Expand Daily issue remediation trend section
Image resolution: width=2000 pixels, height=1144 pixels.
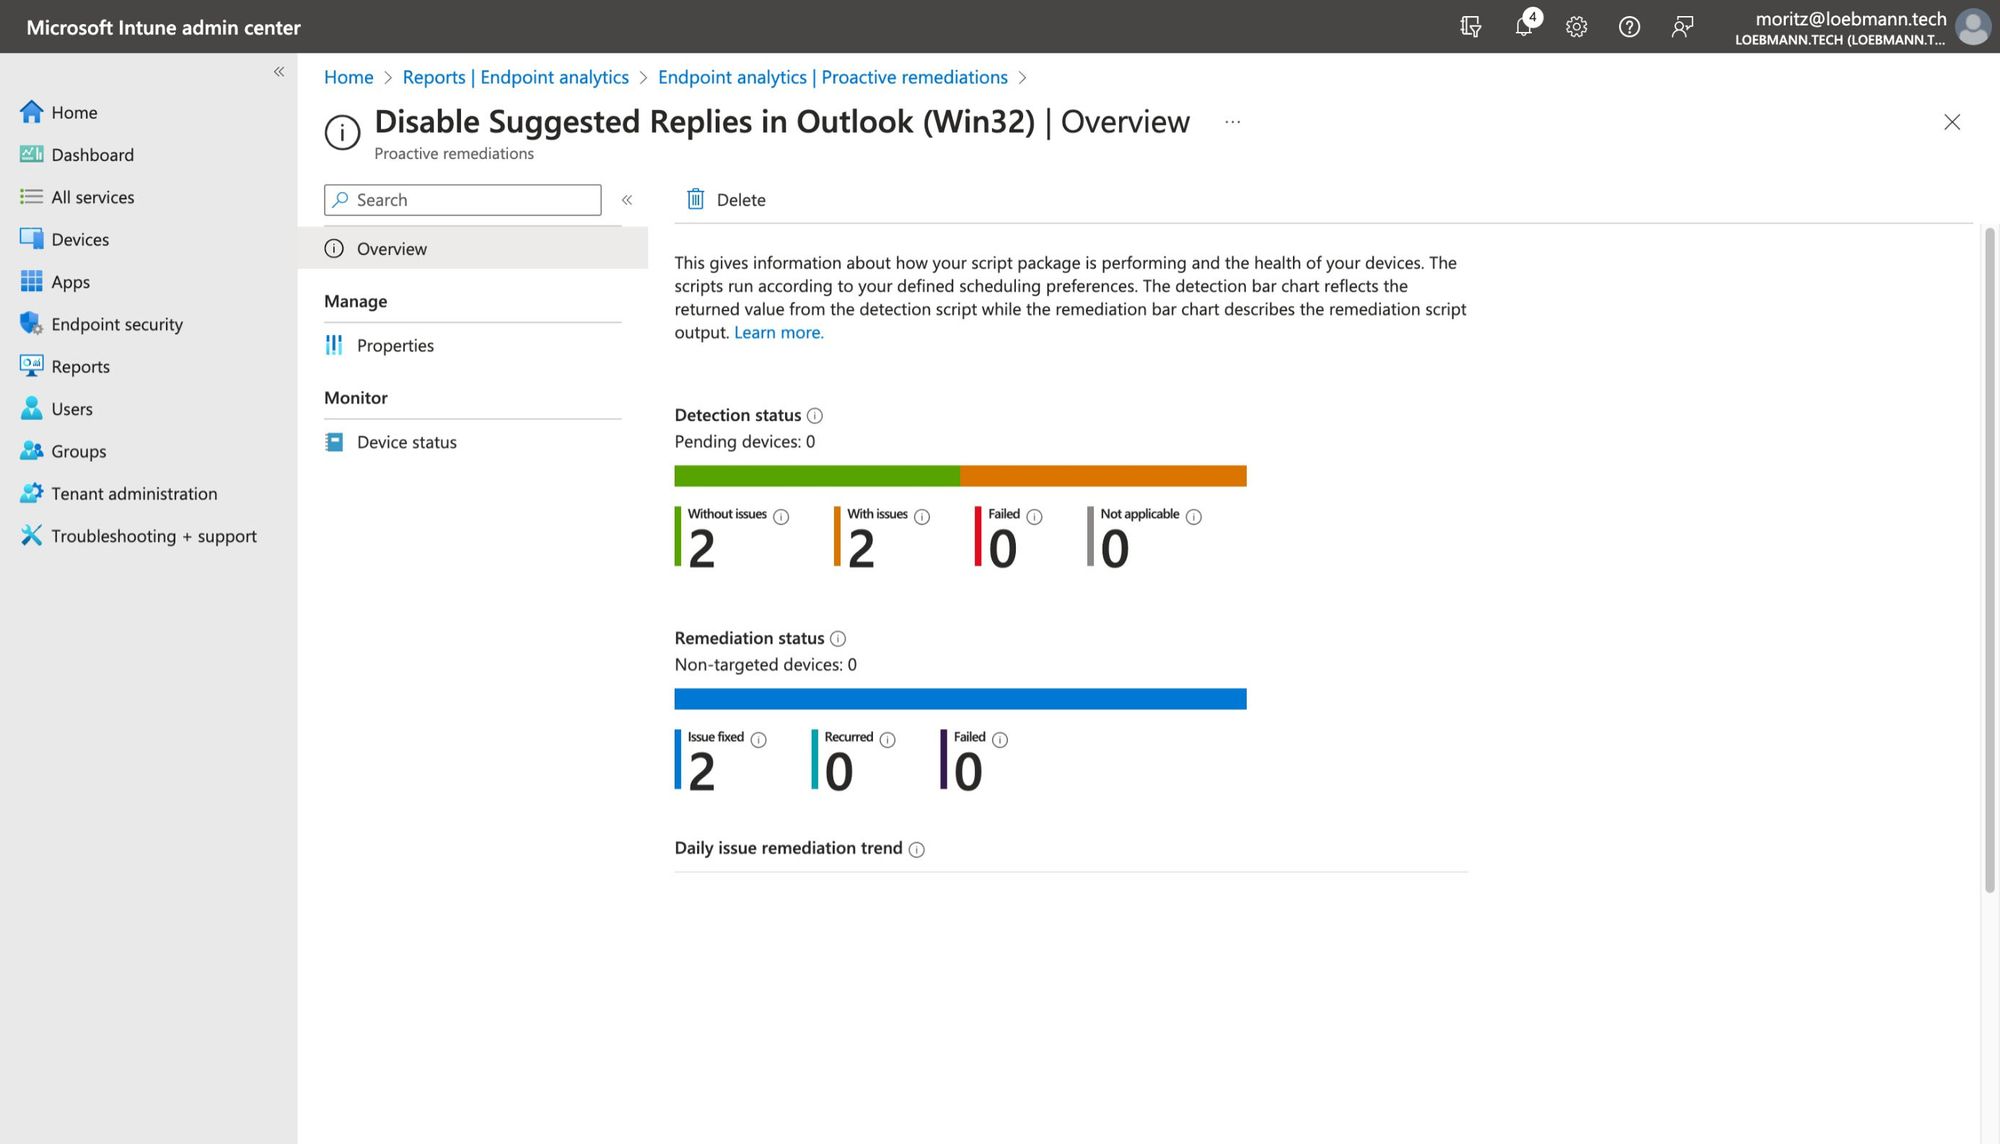tap(787, 847)
